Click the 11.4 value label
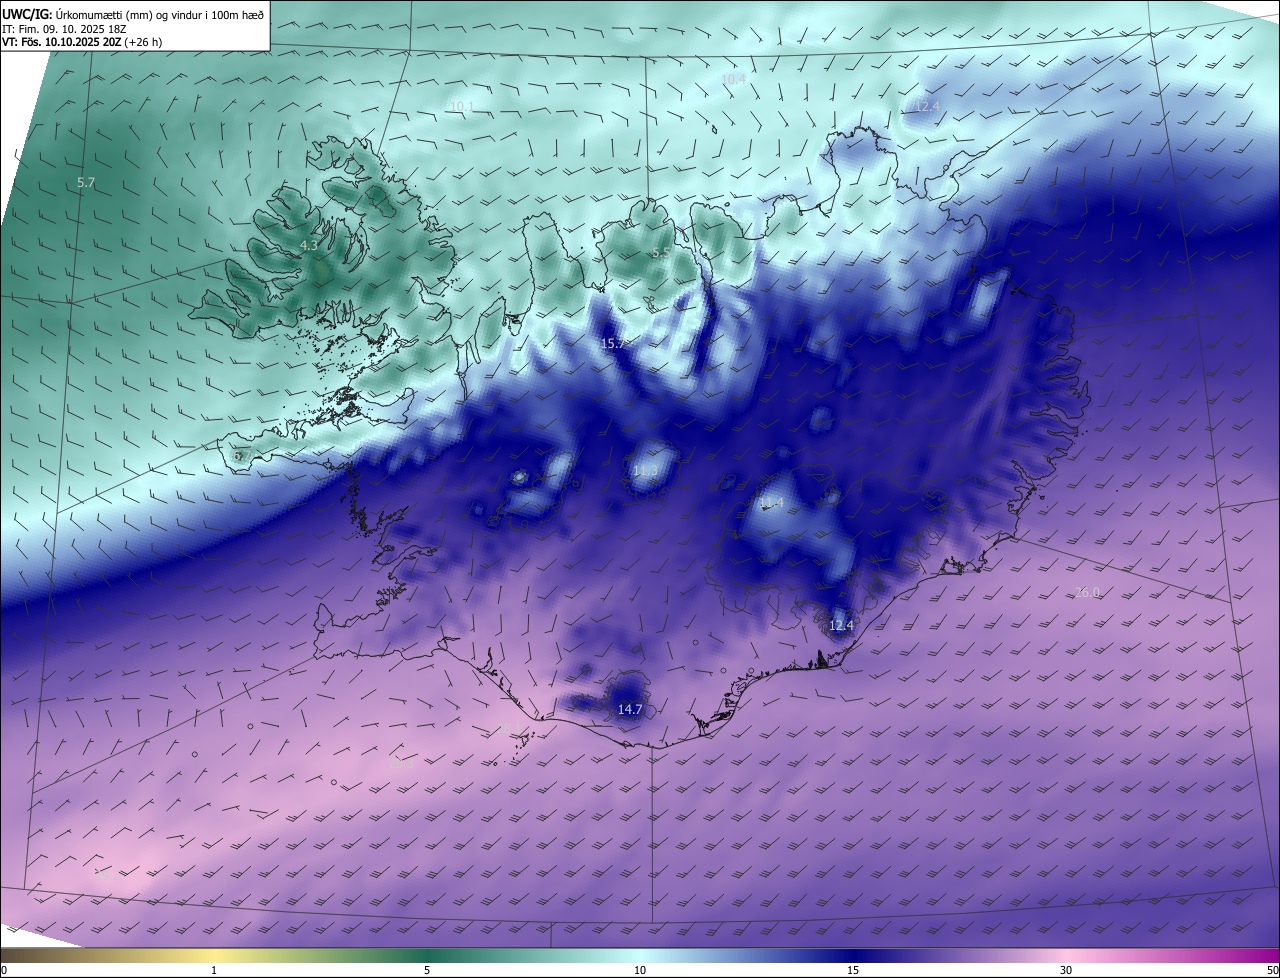 [x=771, y=502]
